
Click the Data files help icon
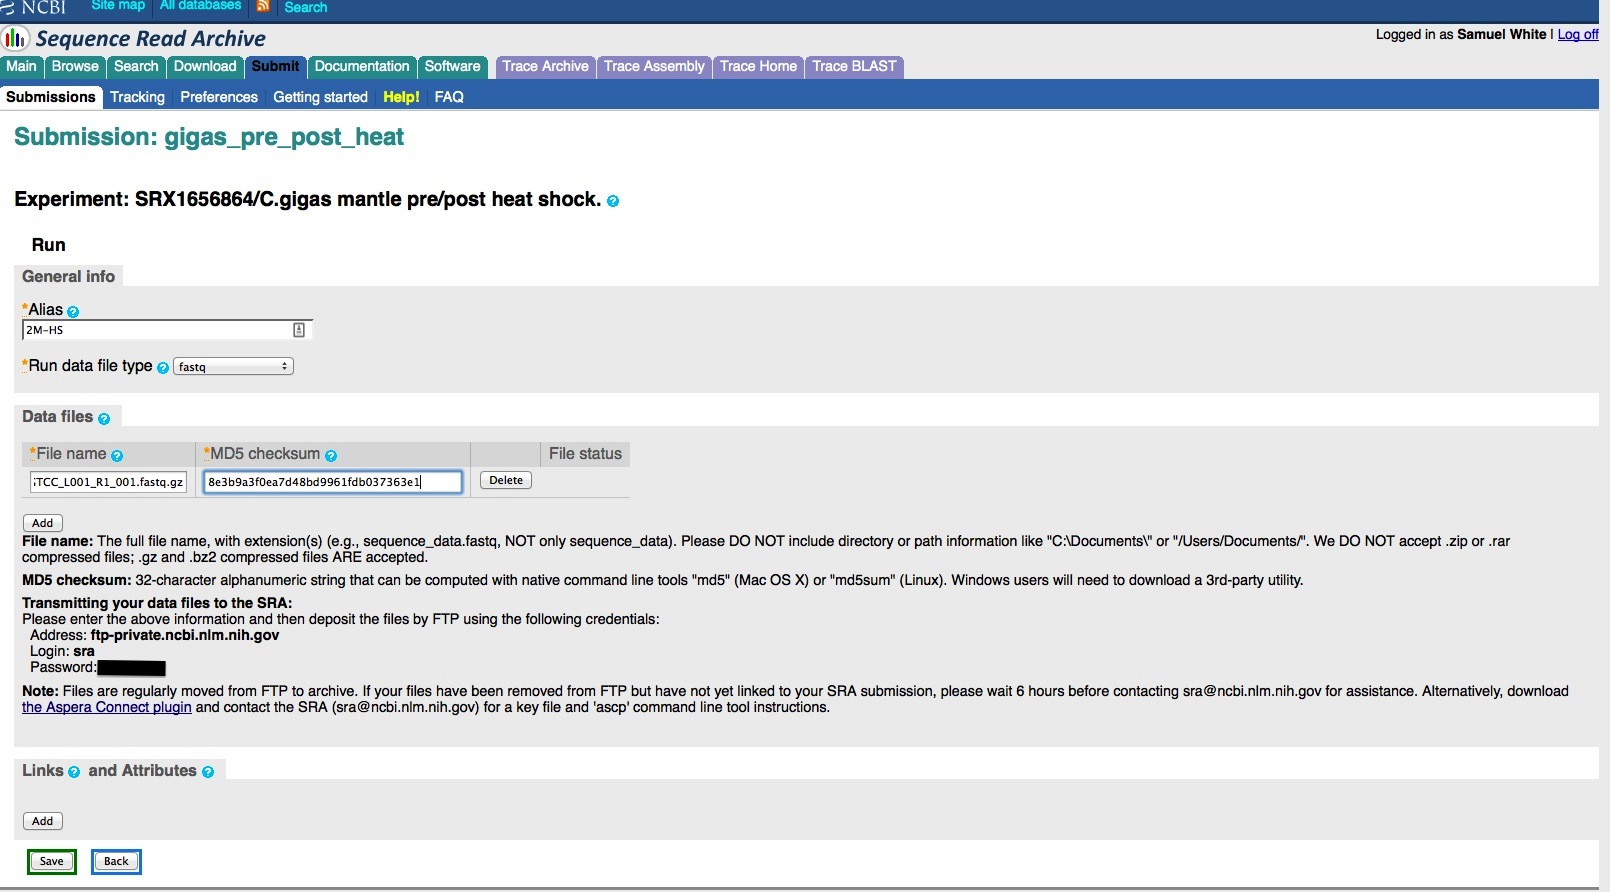(104, 419)
